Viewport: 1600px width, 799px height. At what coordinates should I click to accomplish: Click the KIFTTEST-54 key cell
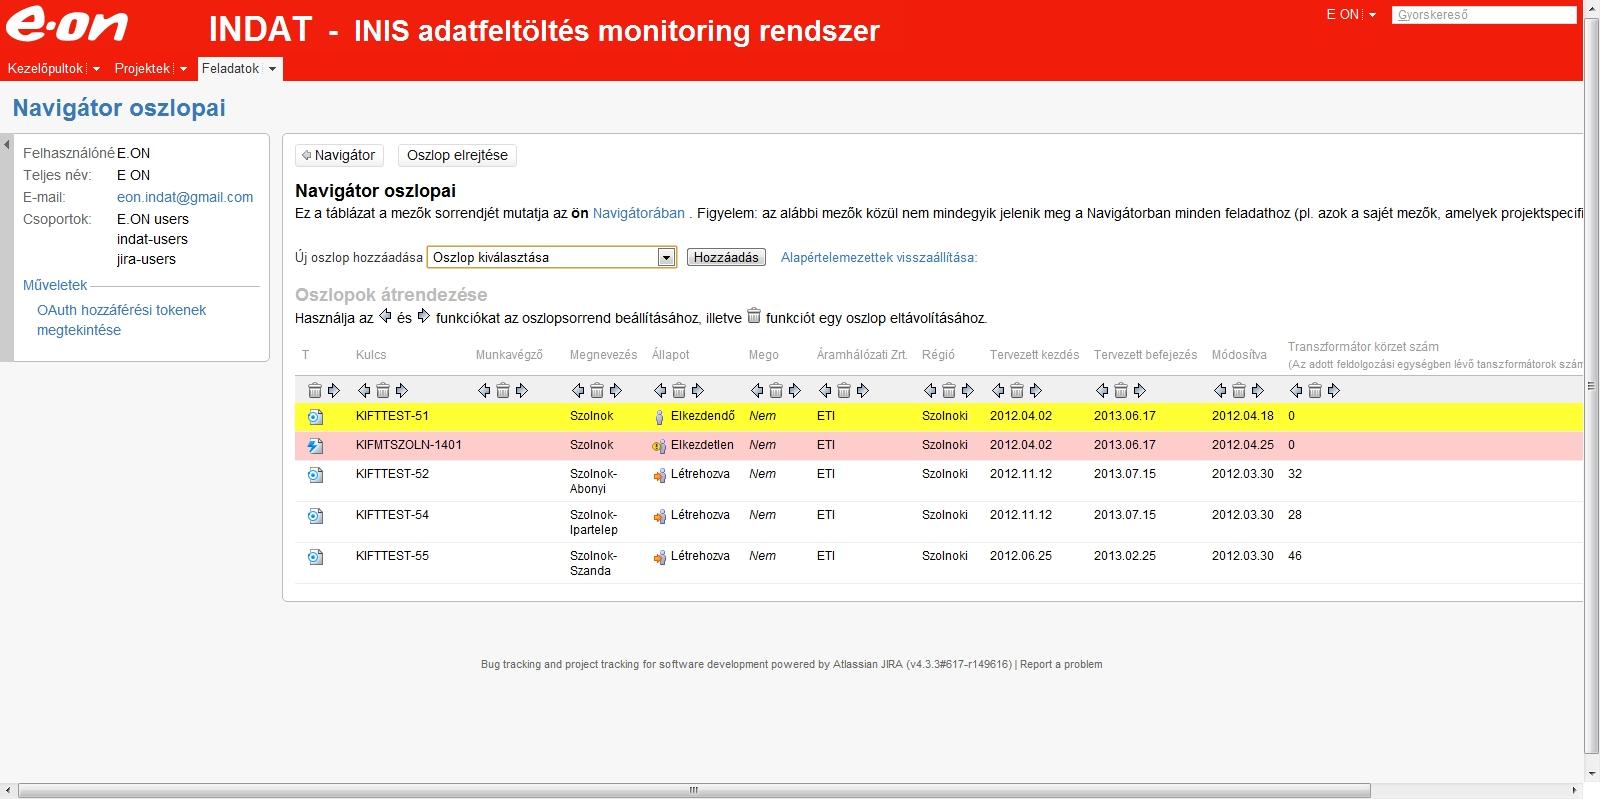pyautogui.click(x=392, y=515)
